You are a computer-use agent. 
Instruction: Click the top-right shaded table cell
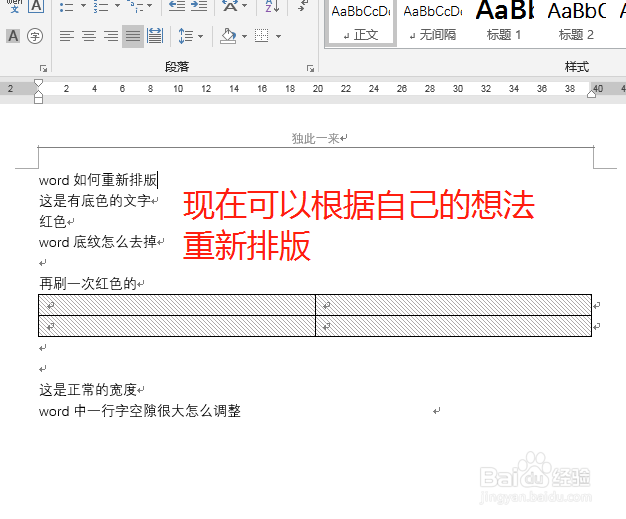(x=454, y=305)
